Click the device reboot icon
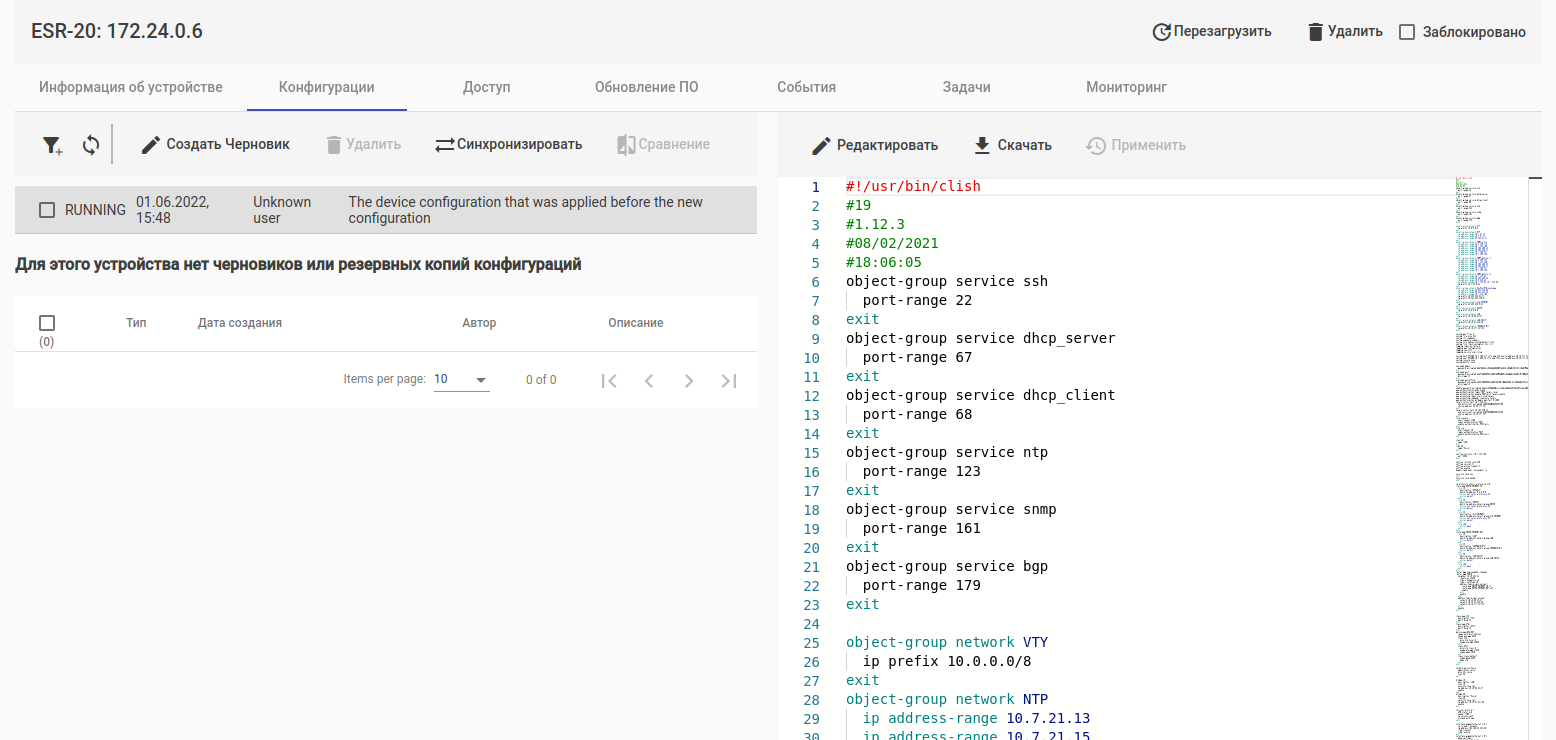Image resolution: width=1556 pixels, height=740 pixels. [x=1161, y=32]
